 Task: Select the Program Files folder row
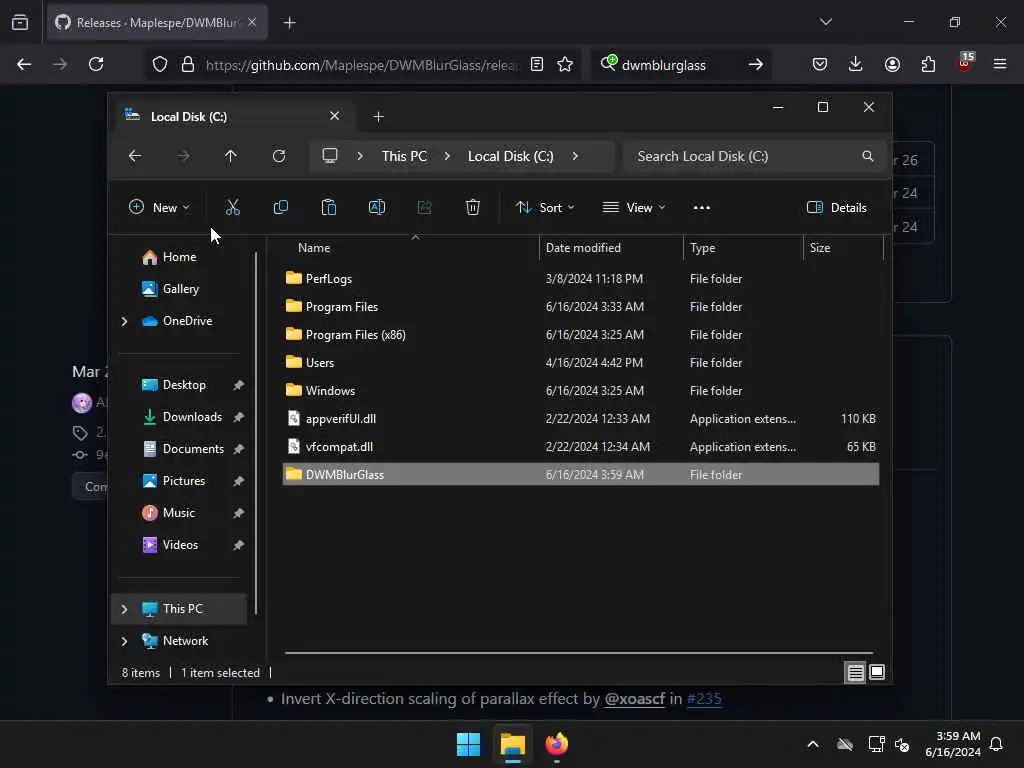[581, 306]
